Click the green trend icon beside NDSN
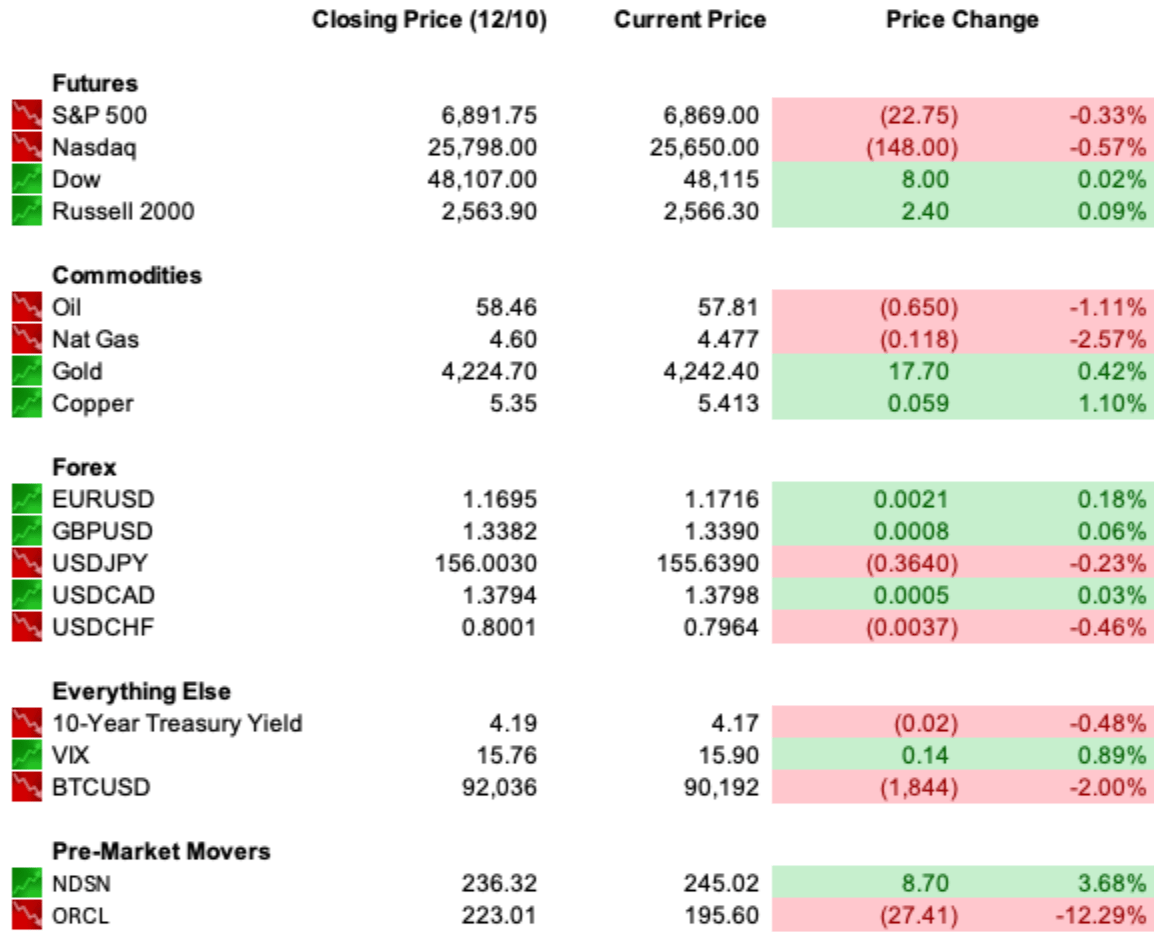The image size is (1158, 938). 27,883
